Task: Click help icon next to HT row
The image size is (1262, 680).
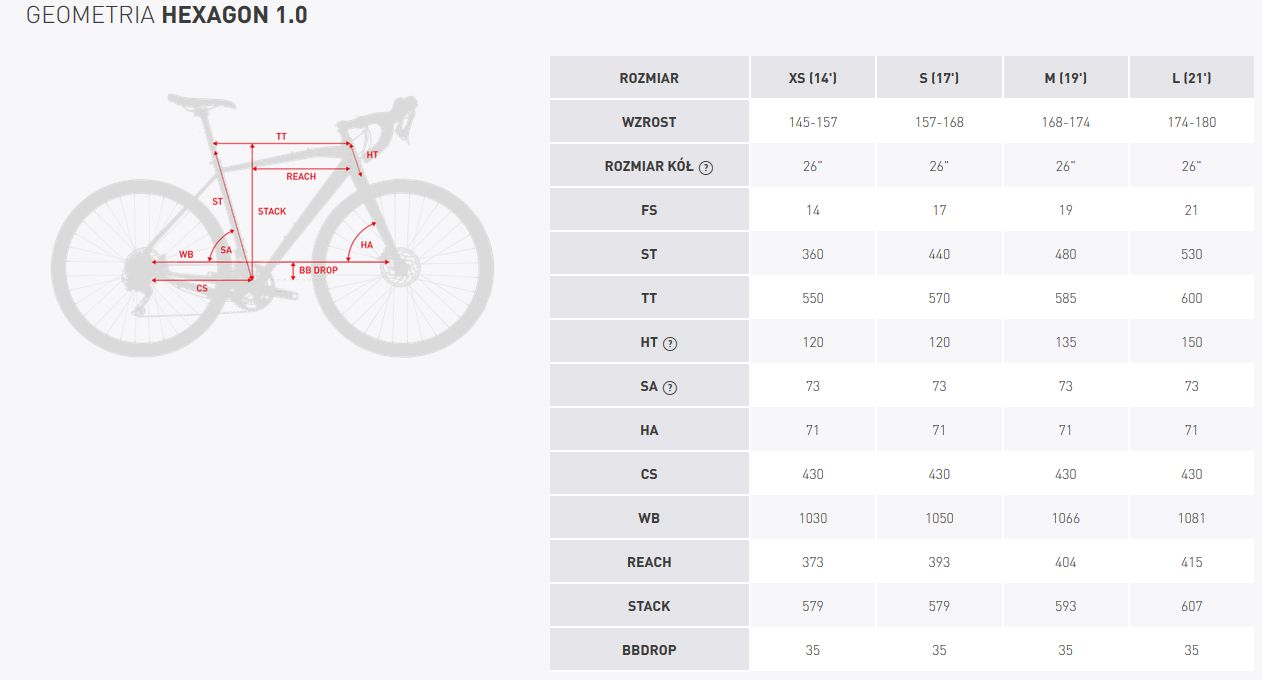Action: [x=670, y=343]
